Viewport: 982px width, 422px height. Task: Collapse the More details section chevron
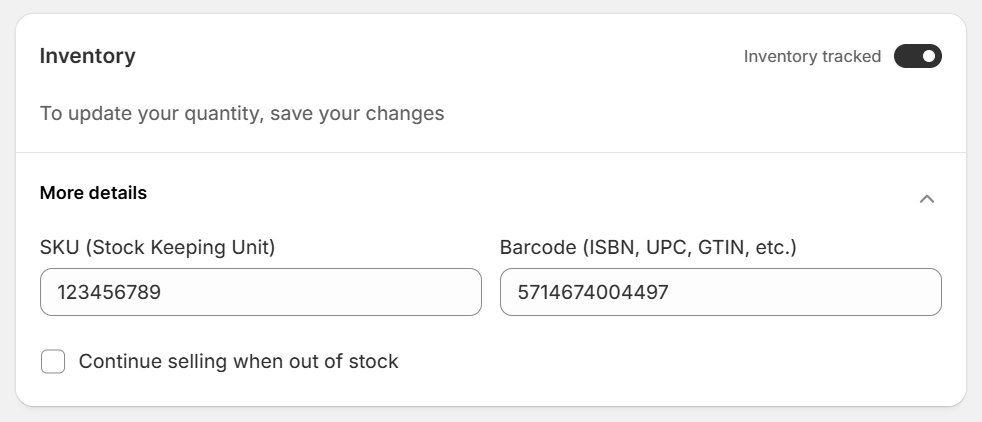click(926, 198)
